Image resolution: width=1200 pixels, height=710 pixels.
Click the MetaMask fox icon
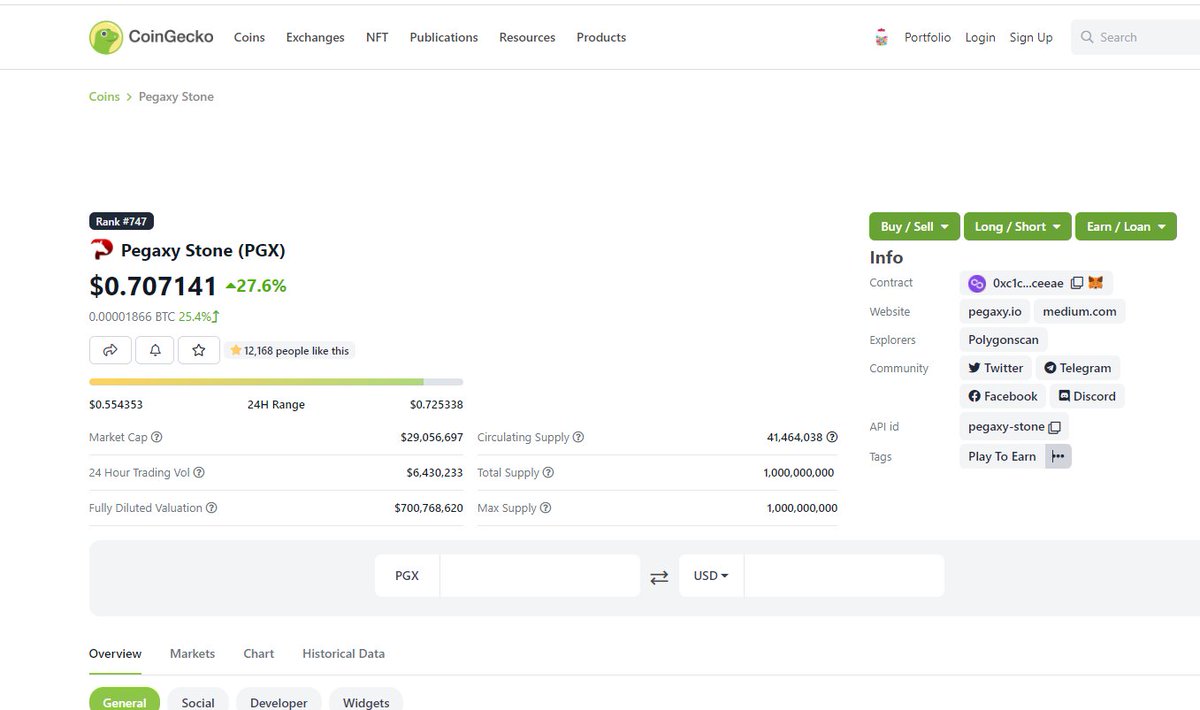pyautogui.click(x=1096, y=283)
